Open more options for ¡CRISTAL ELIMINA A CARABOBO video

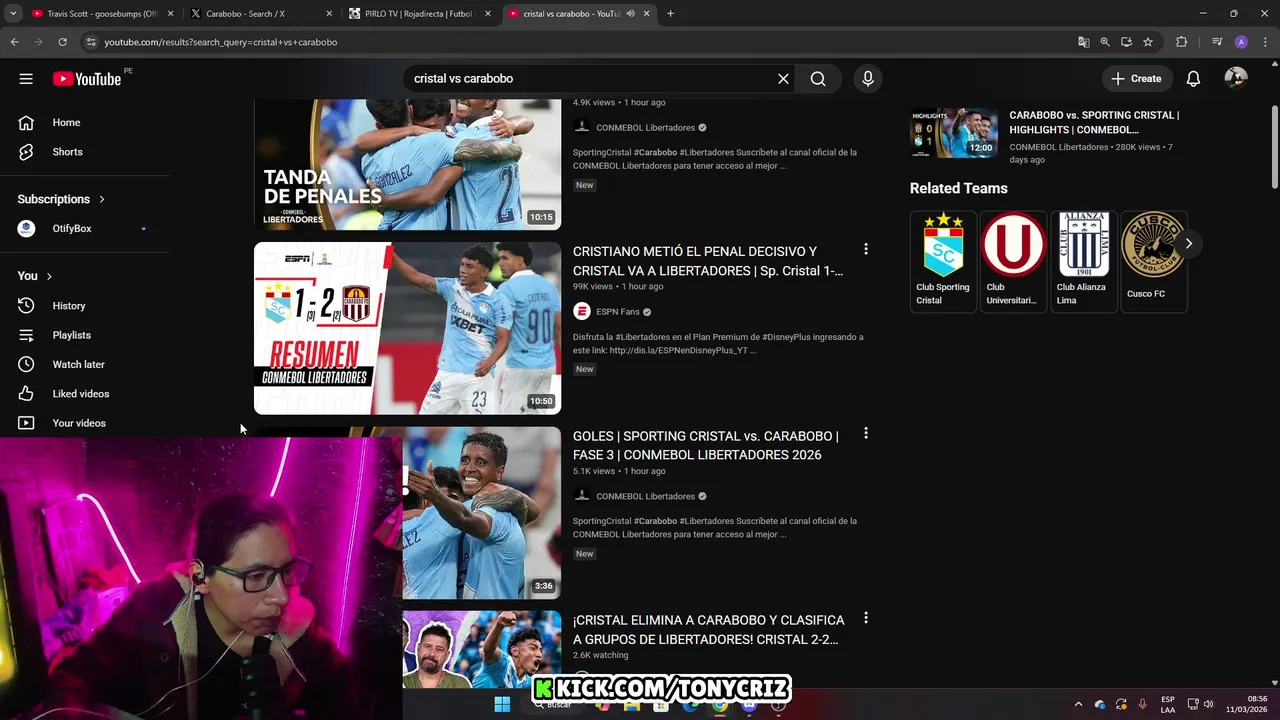tap(866, 618)
